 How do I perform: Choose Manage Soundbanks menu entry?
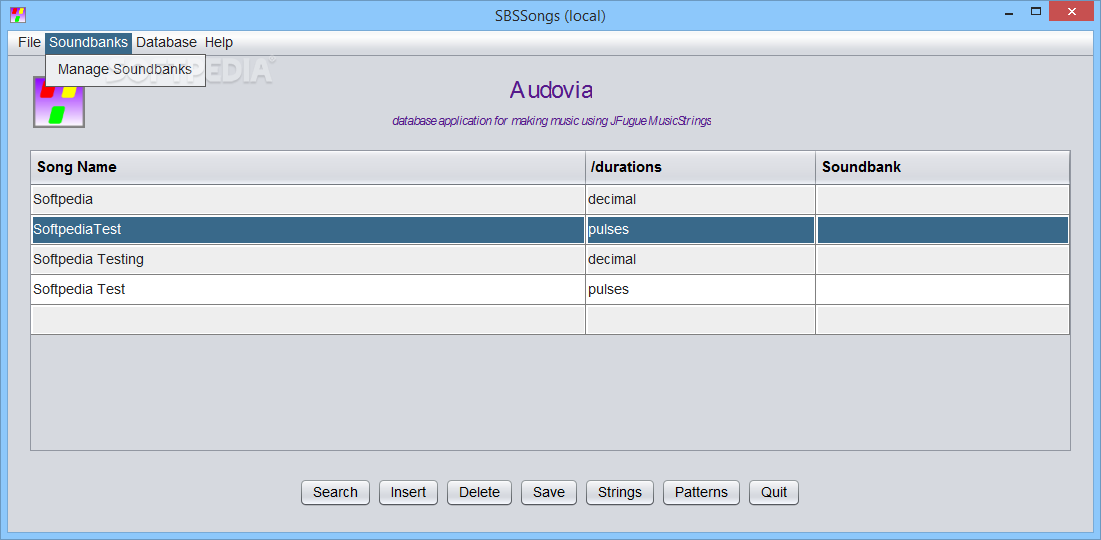pyautogui.click(x=125, y=70)
